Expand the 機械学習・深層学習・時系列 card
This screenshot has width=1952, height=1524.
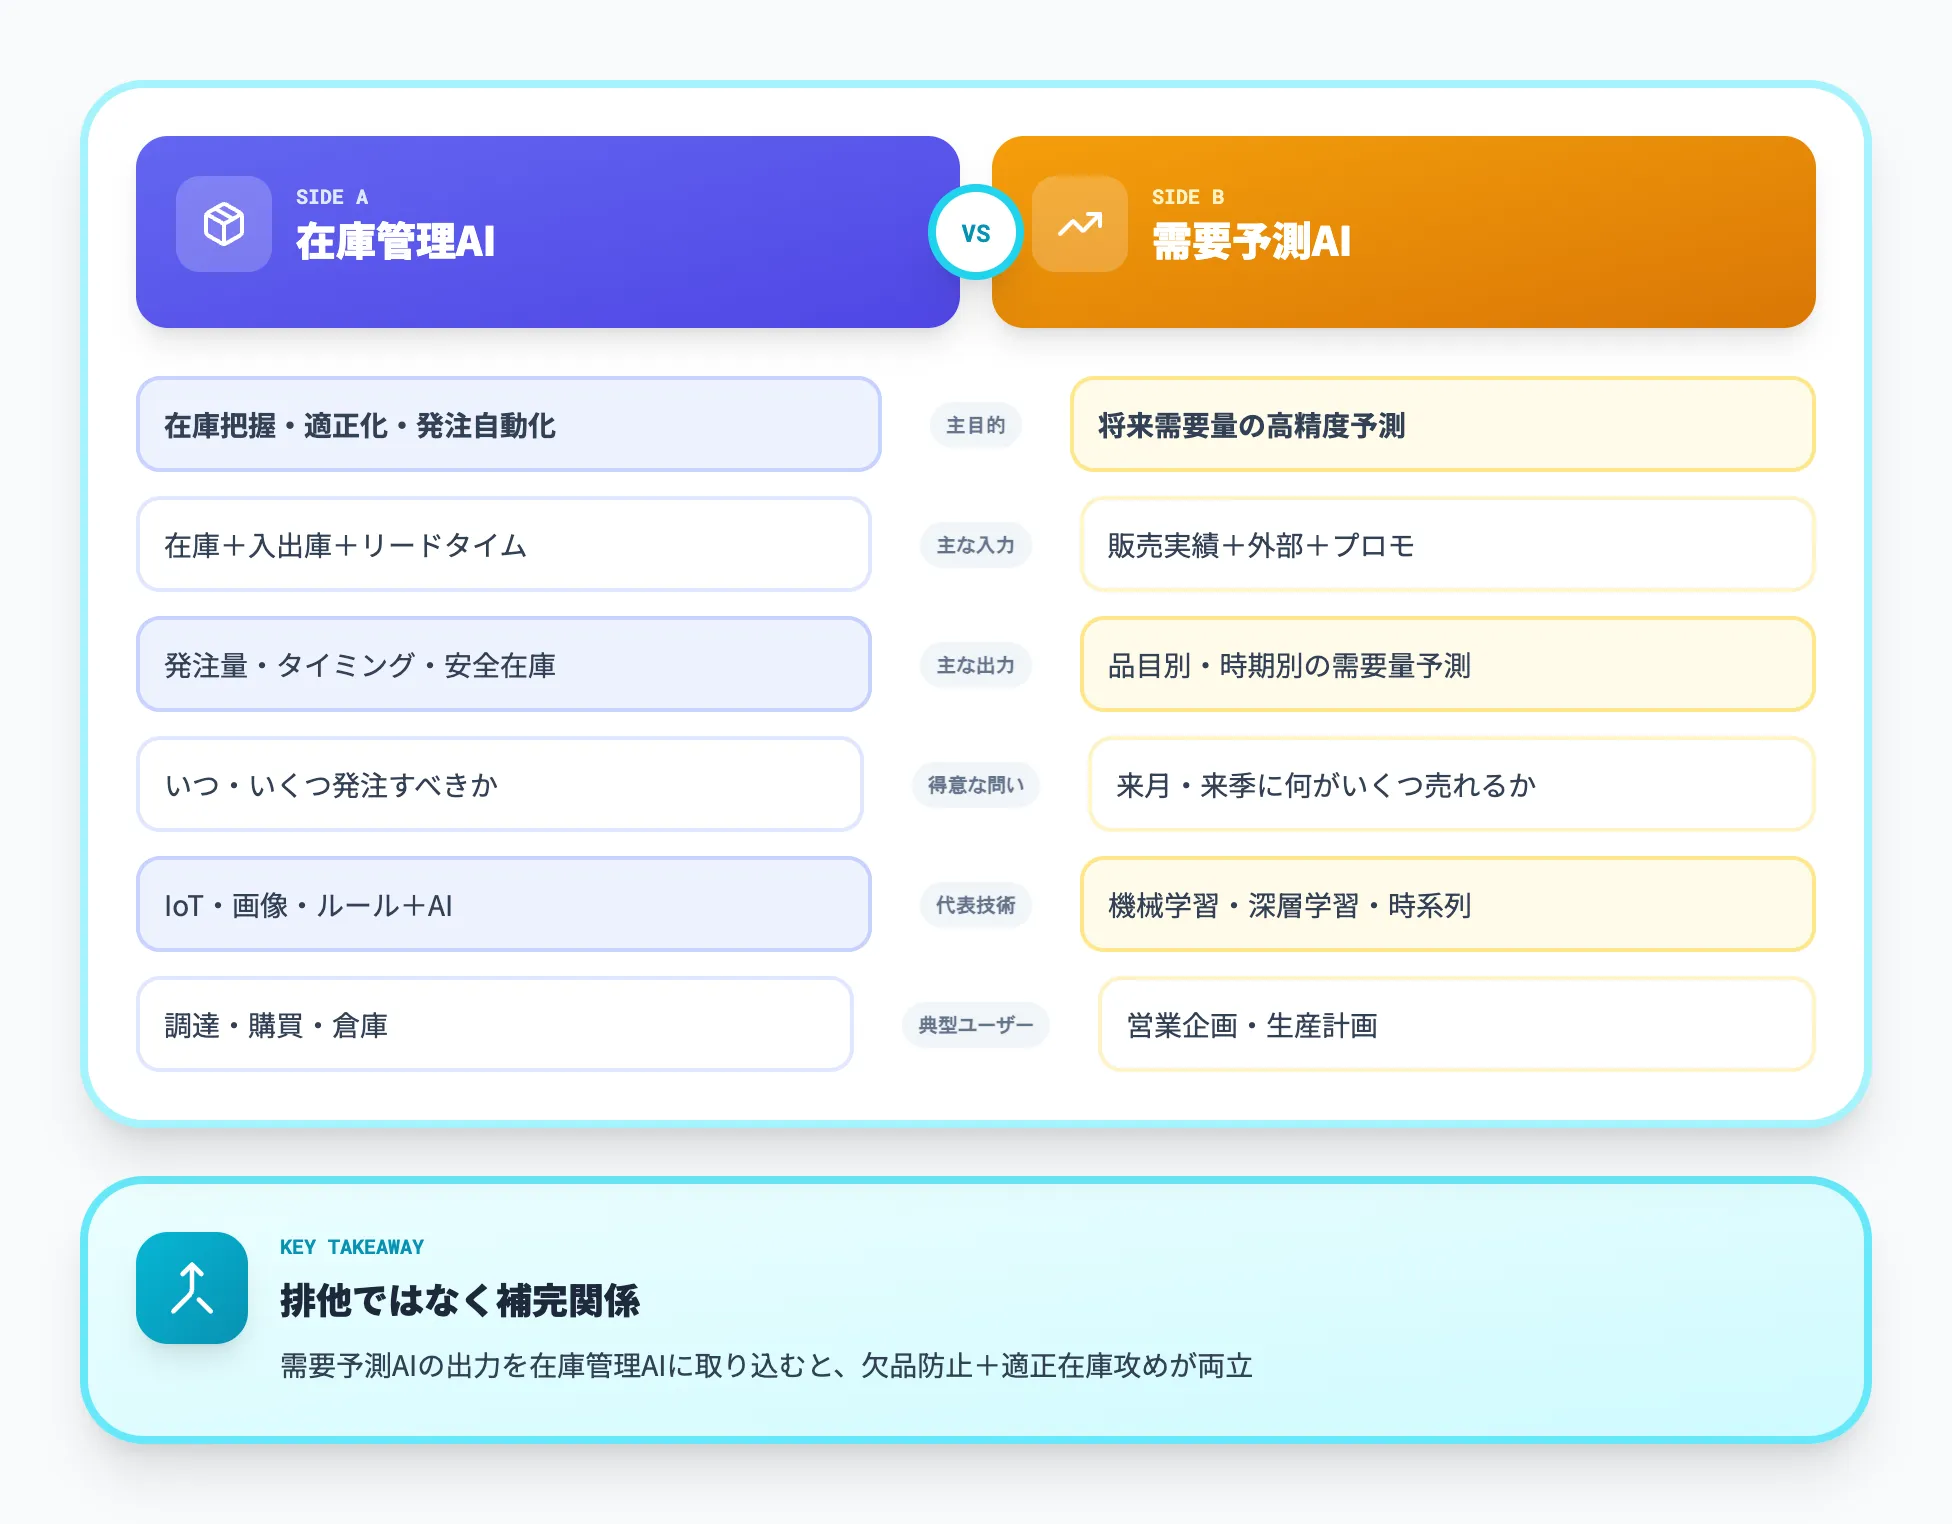coord(1449,904)
